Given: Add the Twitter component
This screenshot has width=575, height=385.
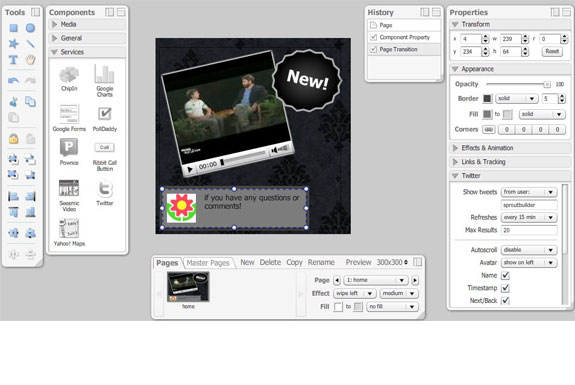Looking at the screenshot, I should click(105, 193).
